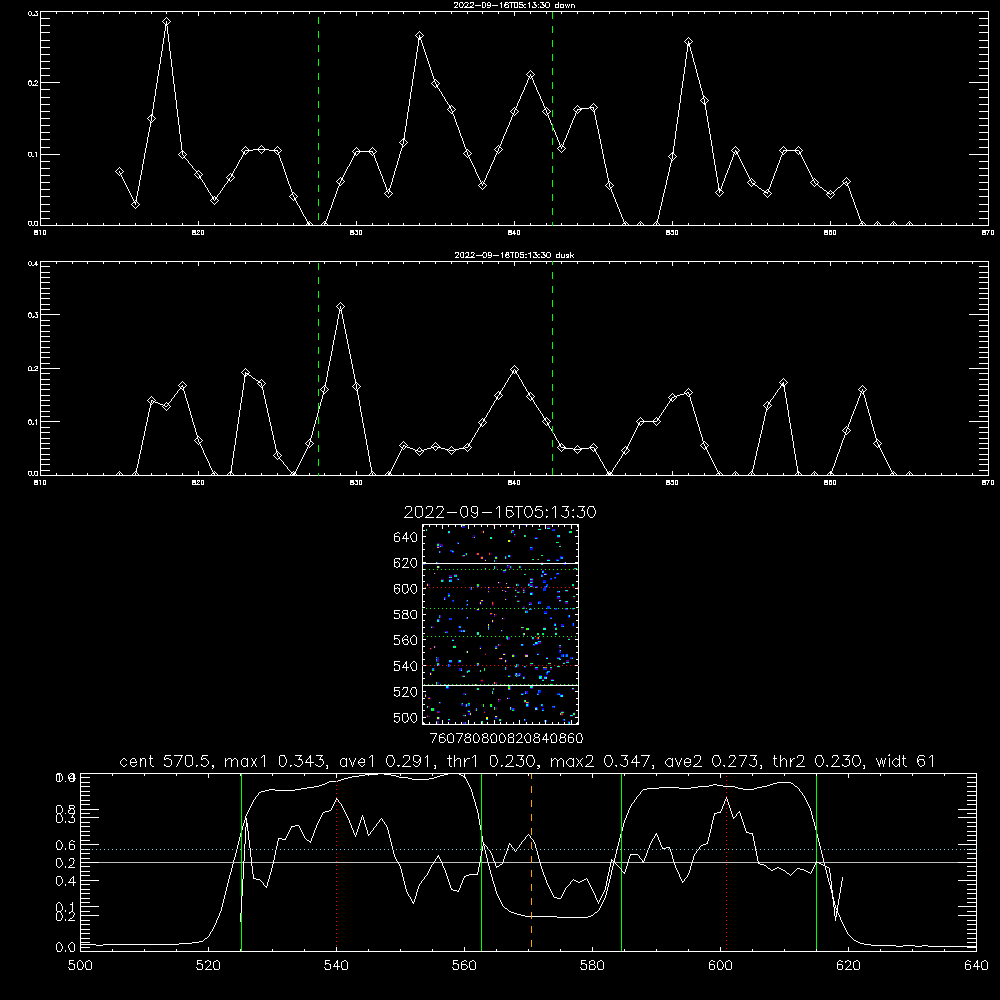This screenshot has width=1000, height=1000.
Task: Click the green vertical line near 525 in bottom plot
Action: pyautogui.click(x=241, y=862)
